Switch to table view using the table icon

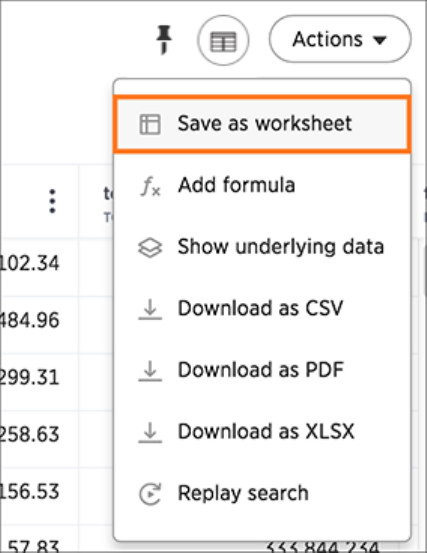(x=223, y=41)
